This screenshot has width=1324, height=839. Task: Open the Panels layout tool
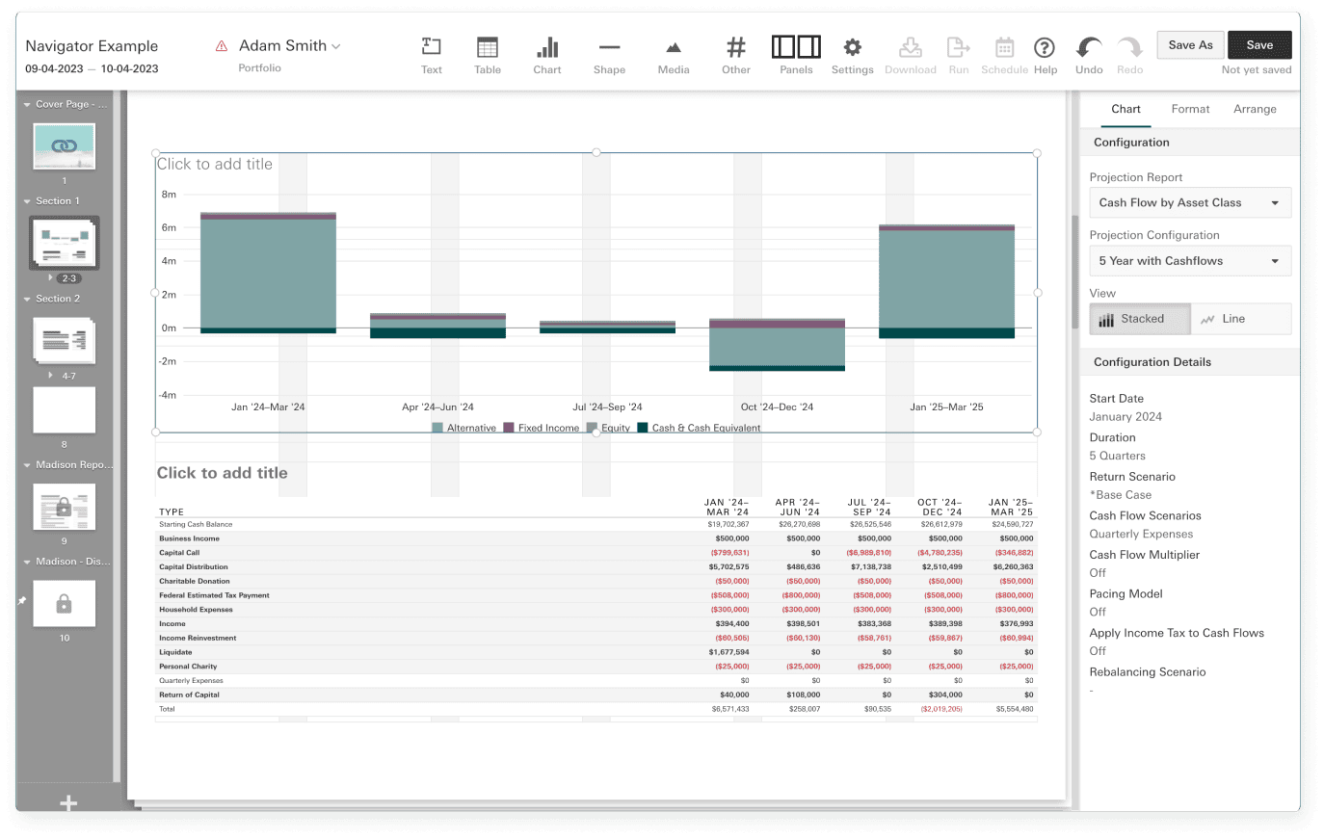796,55
